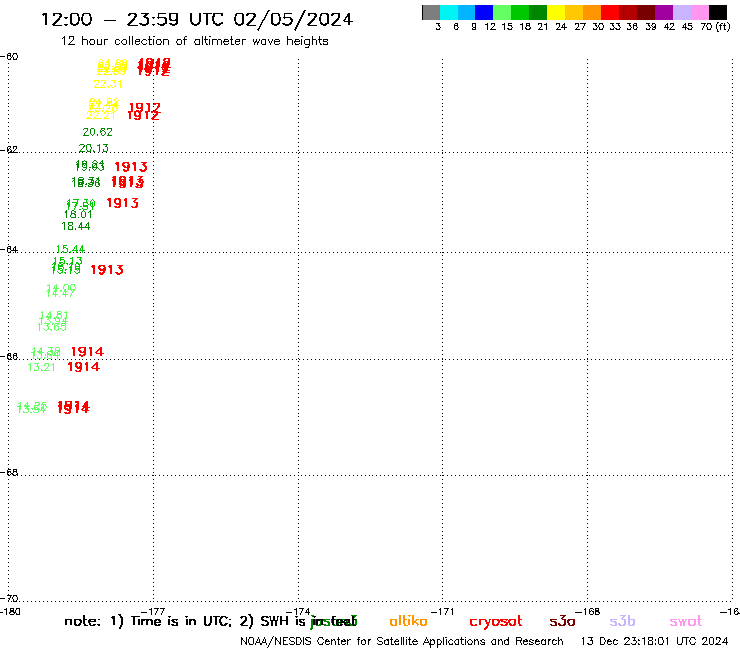Viewport: 740px width, 650px height.
Task: Select the black swatch ending the color scale
Action: point(717,12)
